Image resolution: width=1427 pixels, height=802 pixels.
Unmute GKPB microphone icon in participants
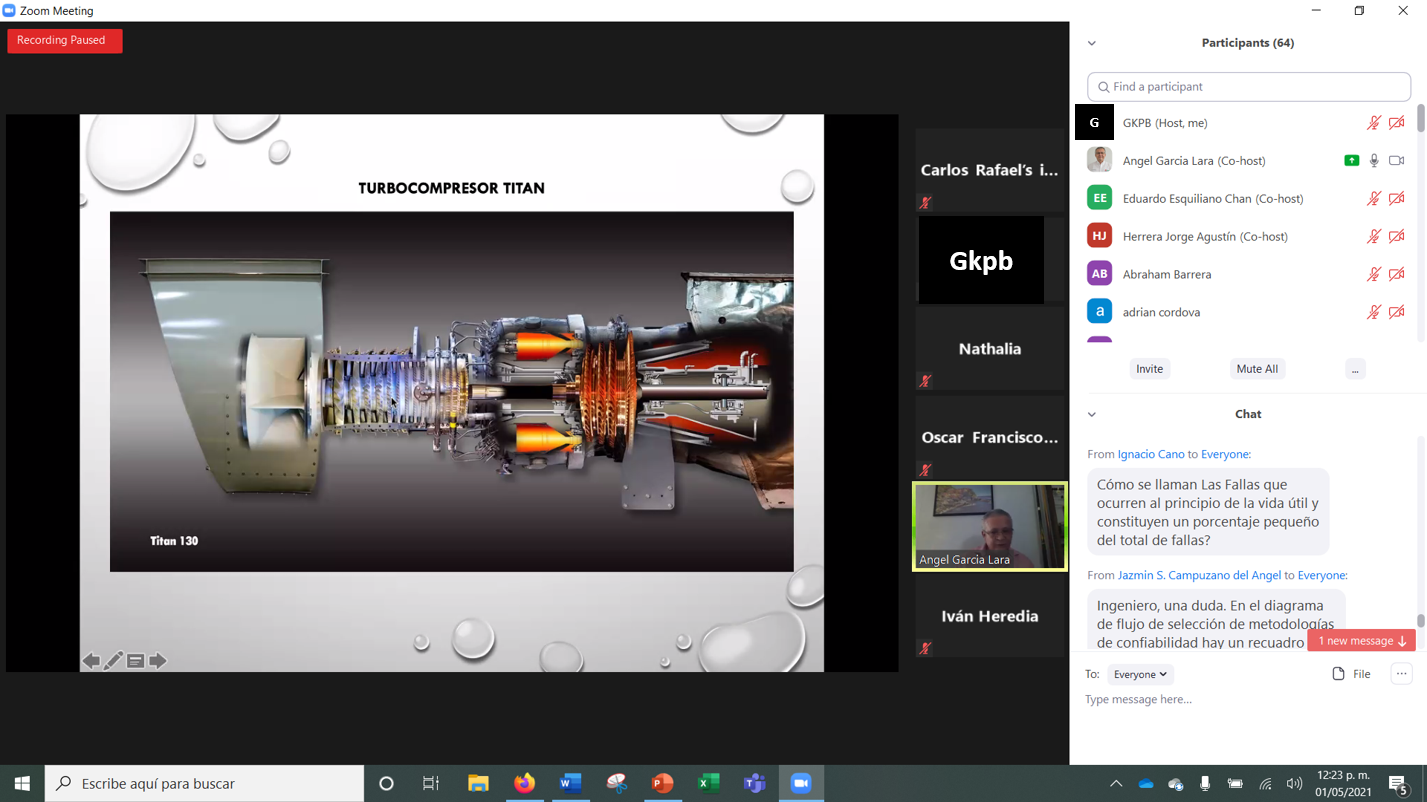[x=1374, y=123]
